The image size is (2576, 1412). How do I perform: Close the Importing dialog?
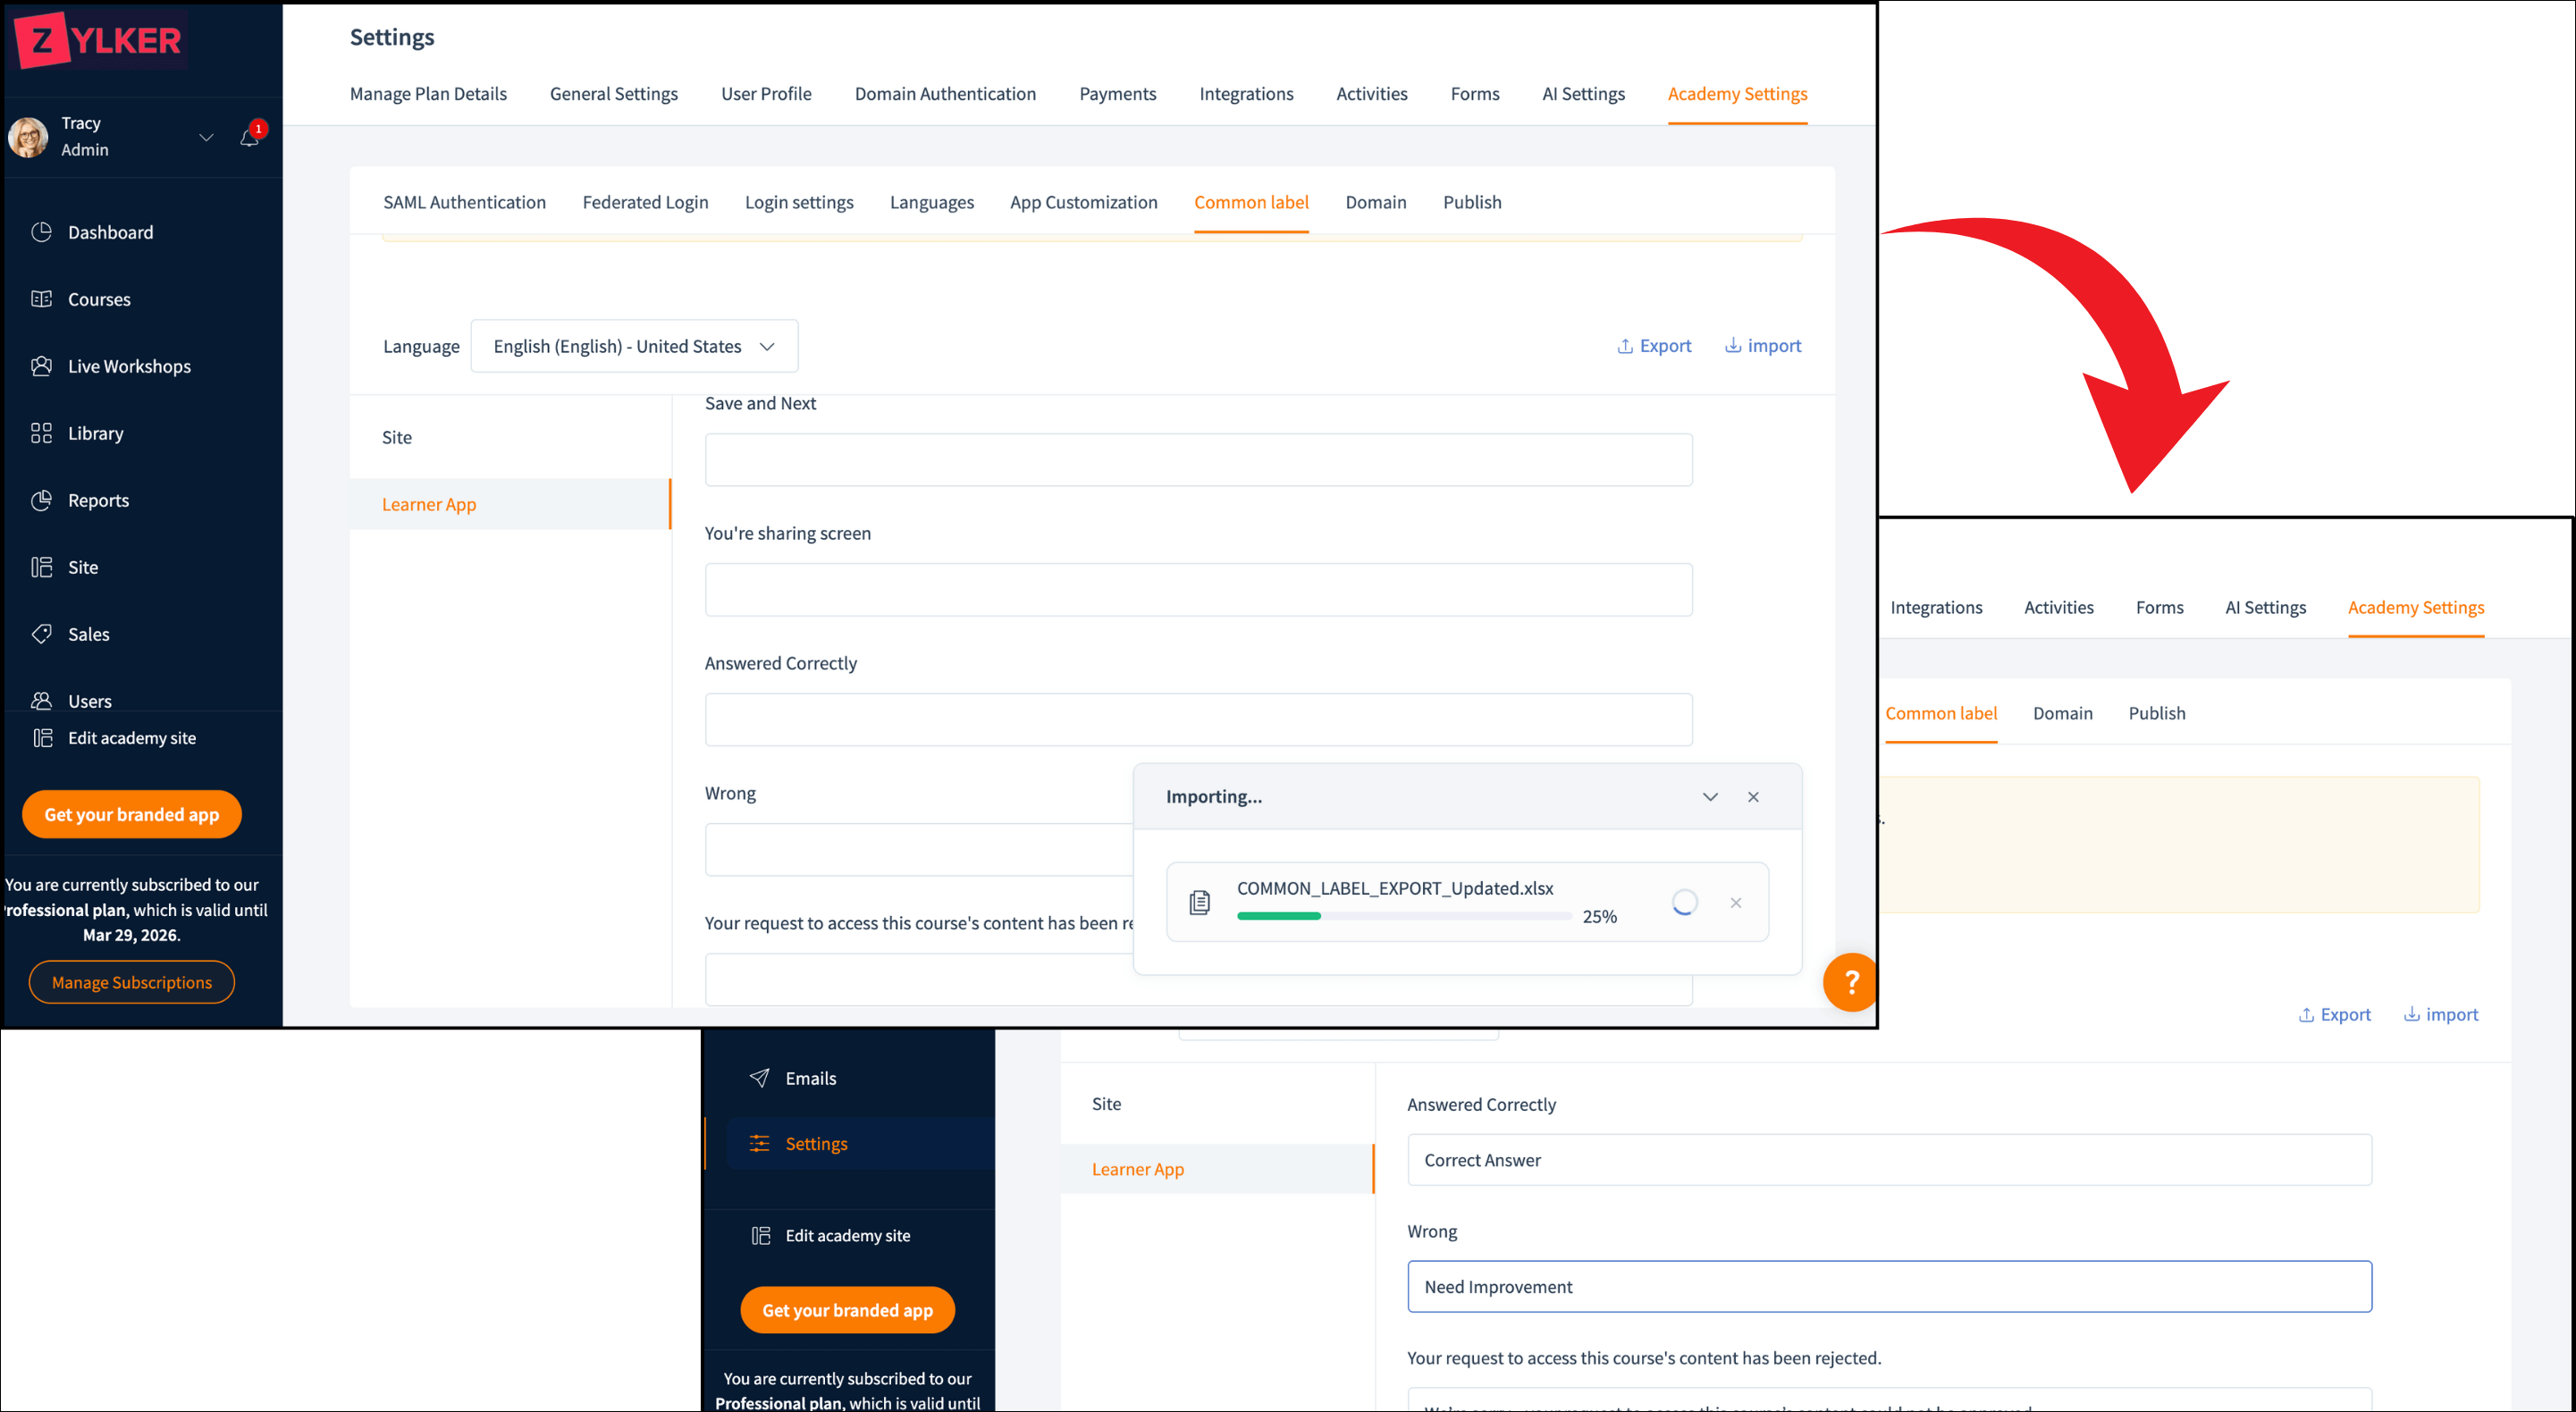pyautogui.click(x=1753, y=797)
